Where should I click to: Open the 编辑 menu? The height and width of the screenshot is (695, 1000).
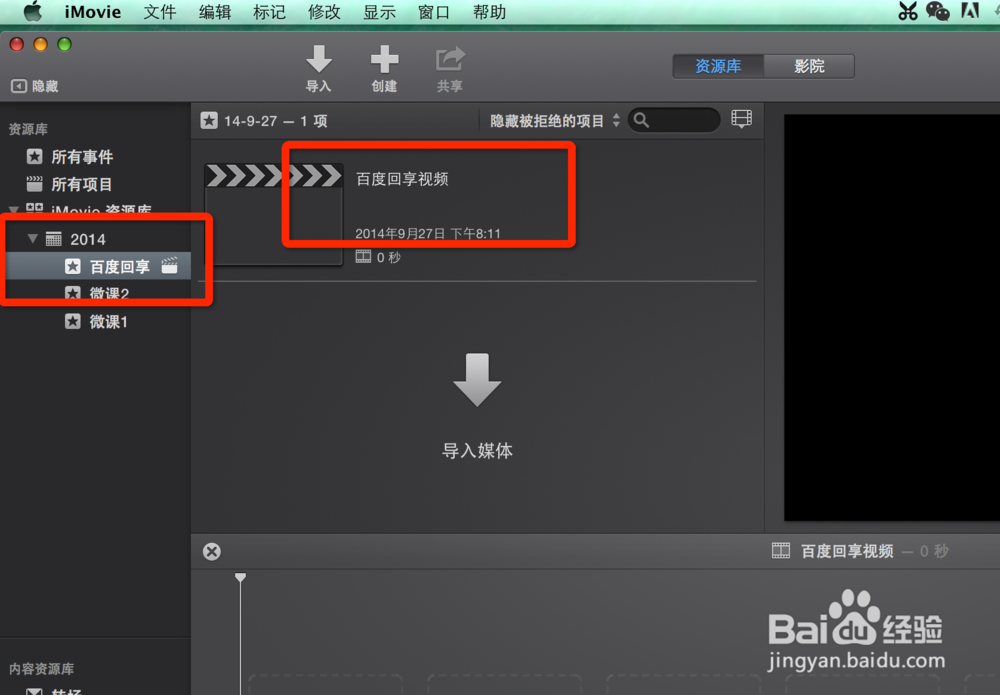pos(215,12)
